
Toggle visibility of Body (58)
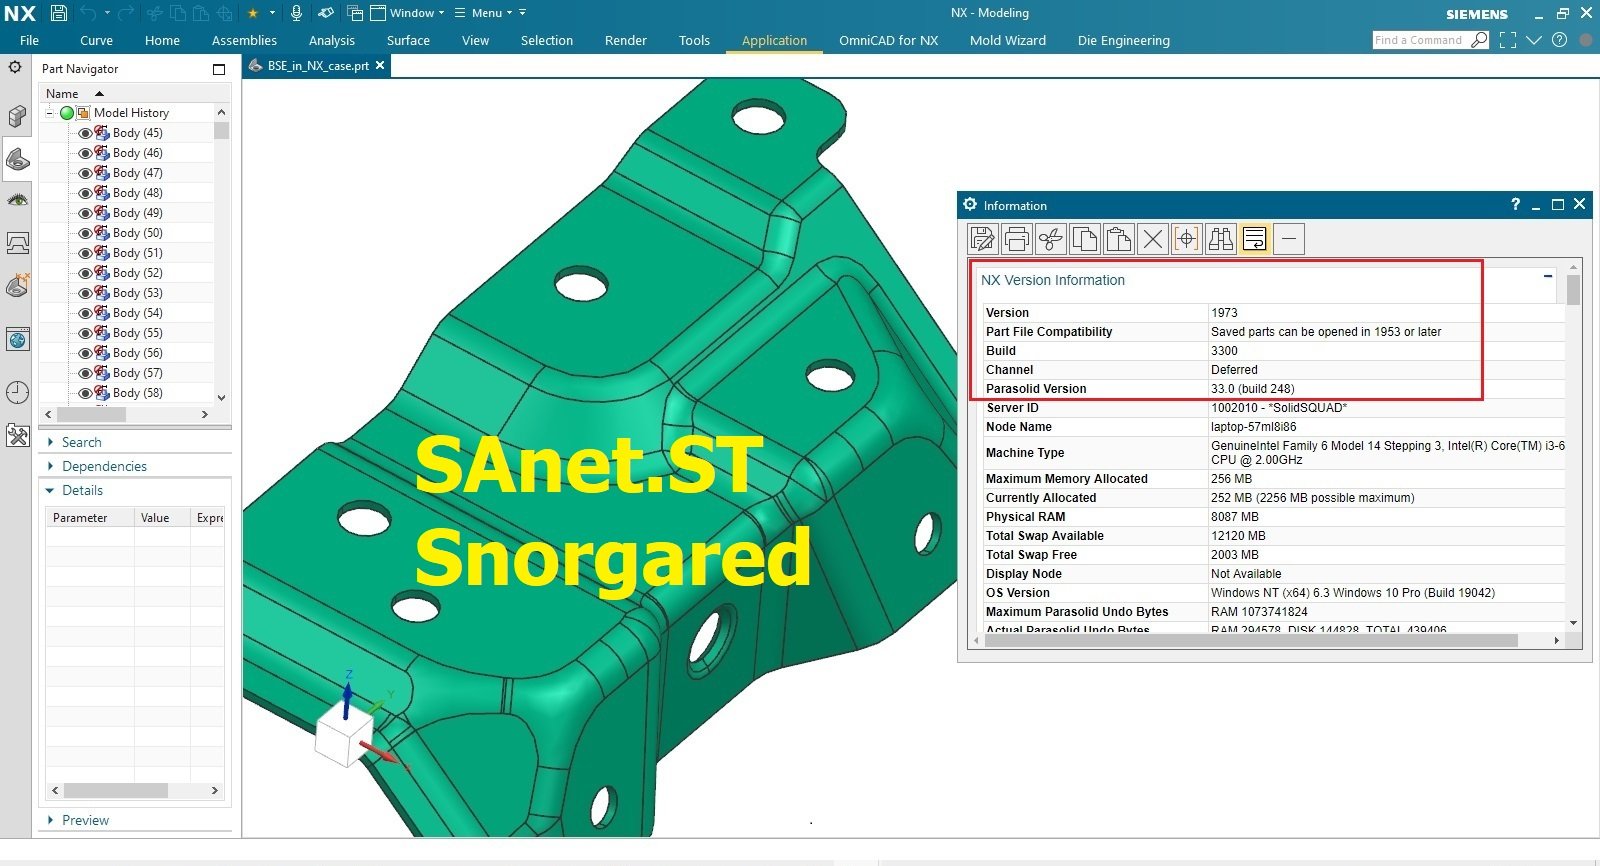pos(85,393)
